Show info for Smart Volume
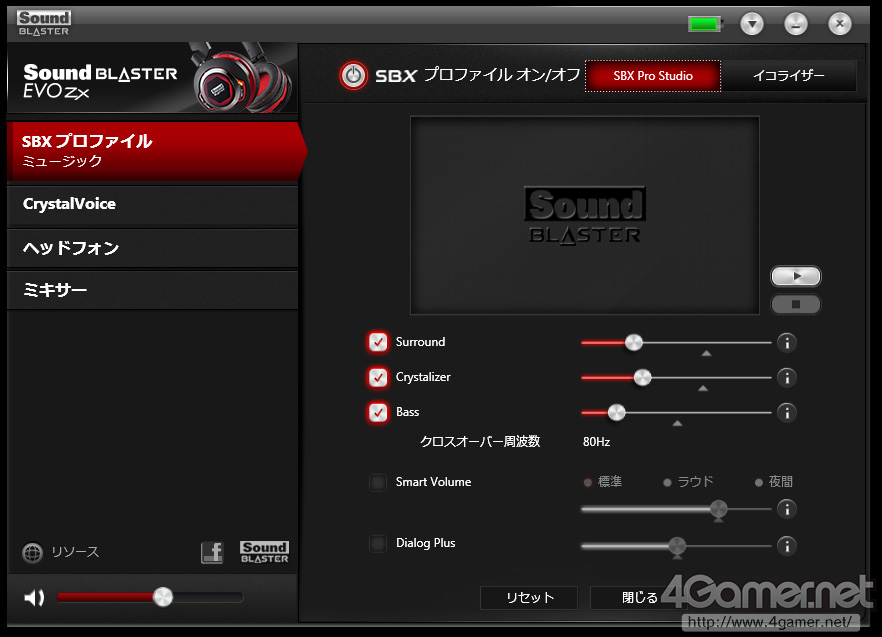Image resolution: width=882 pixels, height=637 pixels. click(787, 509)
